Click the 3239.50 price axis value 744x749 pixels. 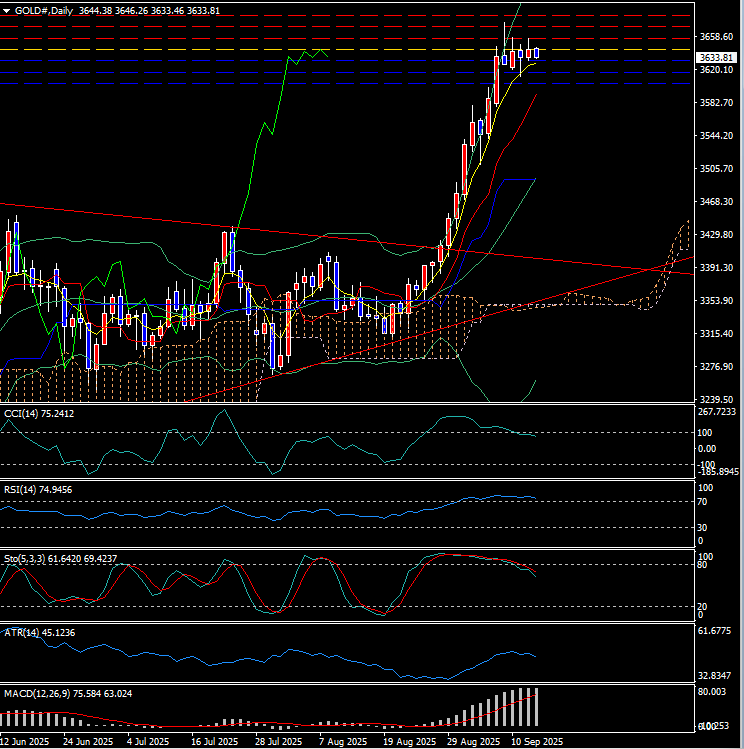click(716, 399)
